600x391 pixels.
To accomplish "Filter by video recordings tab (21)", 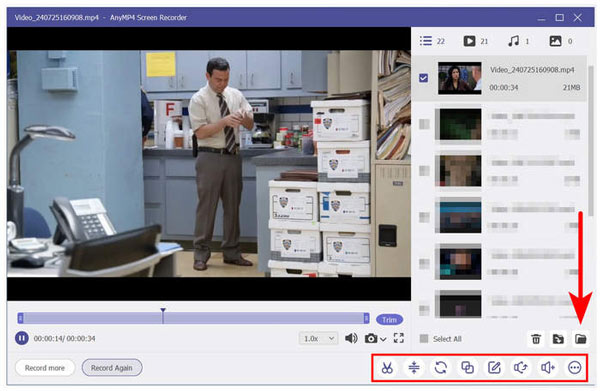I will click(476, 41).
